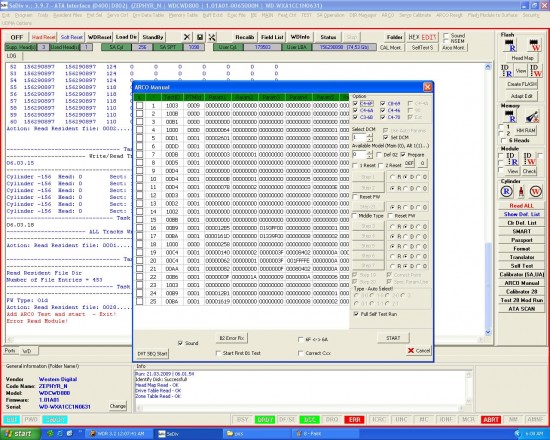Click the Cylinder read circle R icon
Viewport: 550px width, 440px height.
coord(506,192)
